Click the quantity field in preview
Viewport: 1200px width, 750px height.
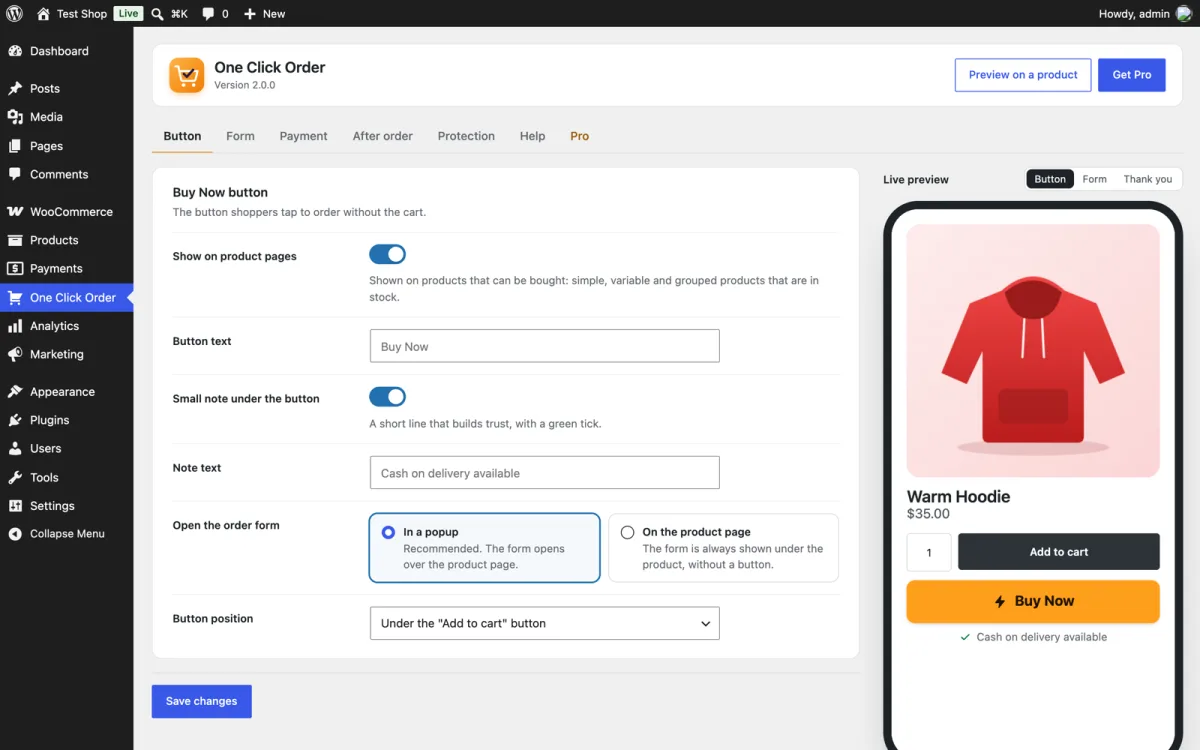pos(929,552)
